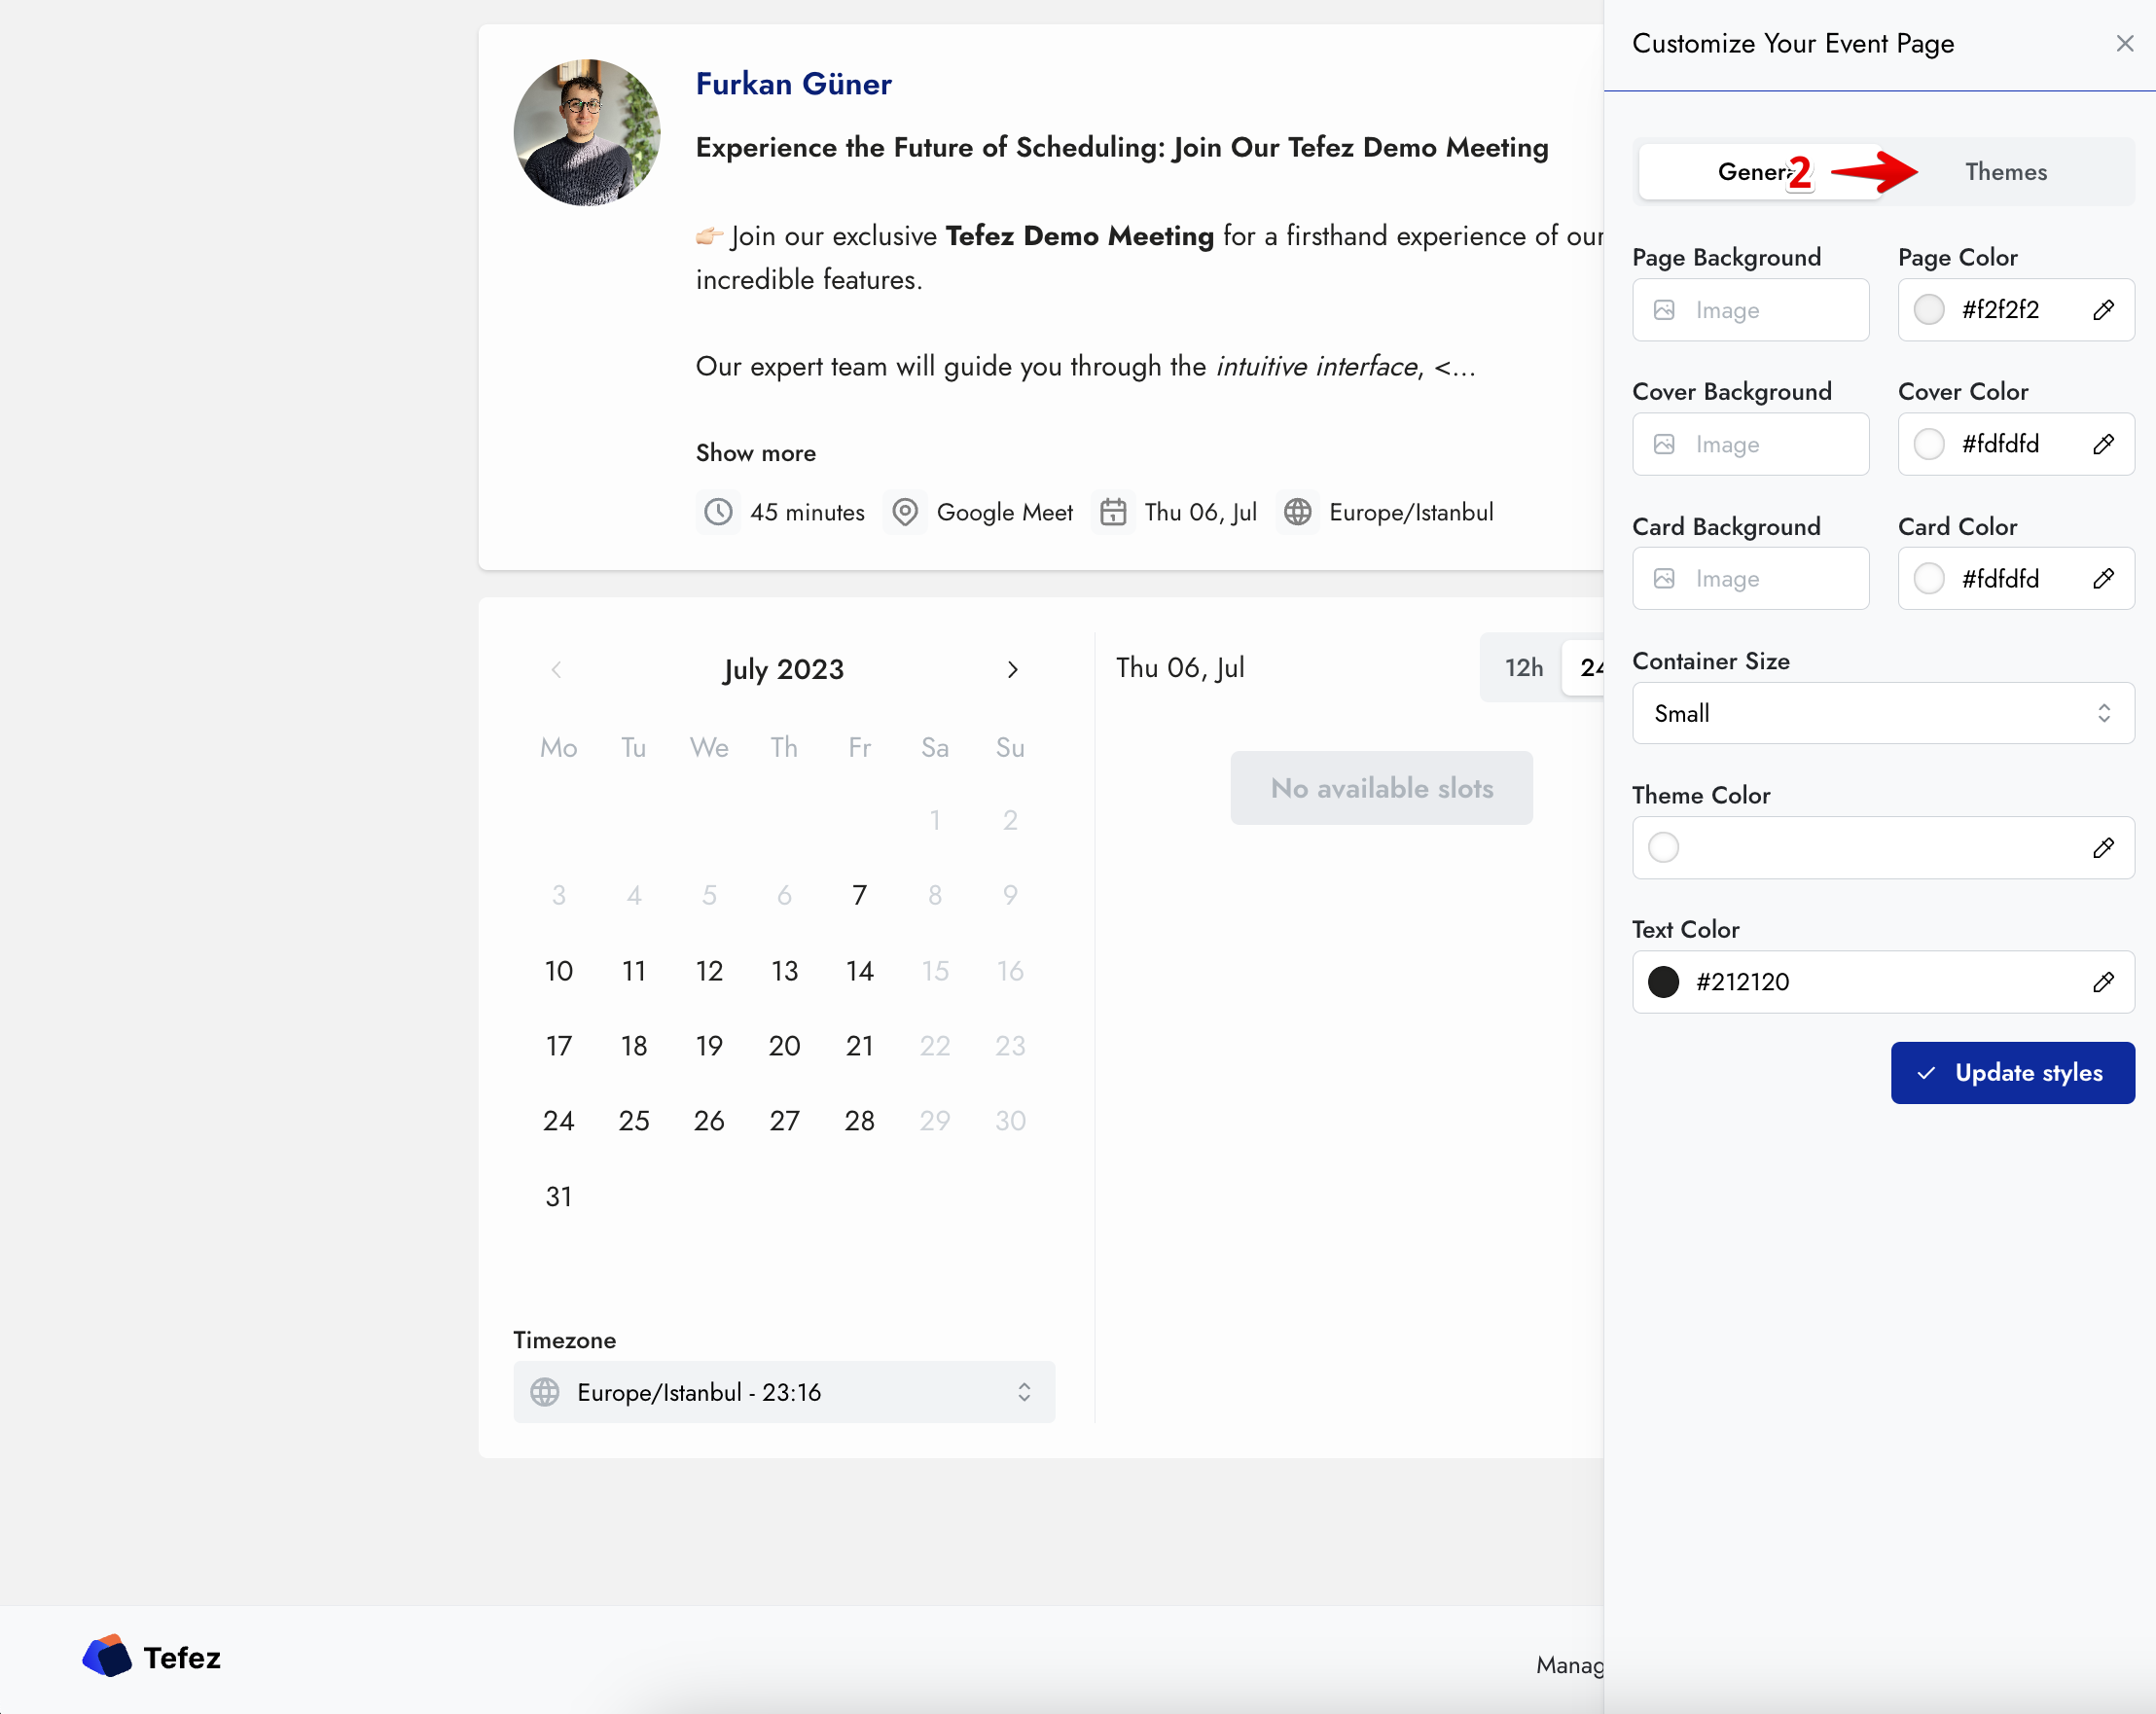Select July 12 on the calendar
The width and height of the screenshot is (2156, 1714).
pyautogui.click(x=709, y=971)
